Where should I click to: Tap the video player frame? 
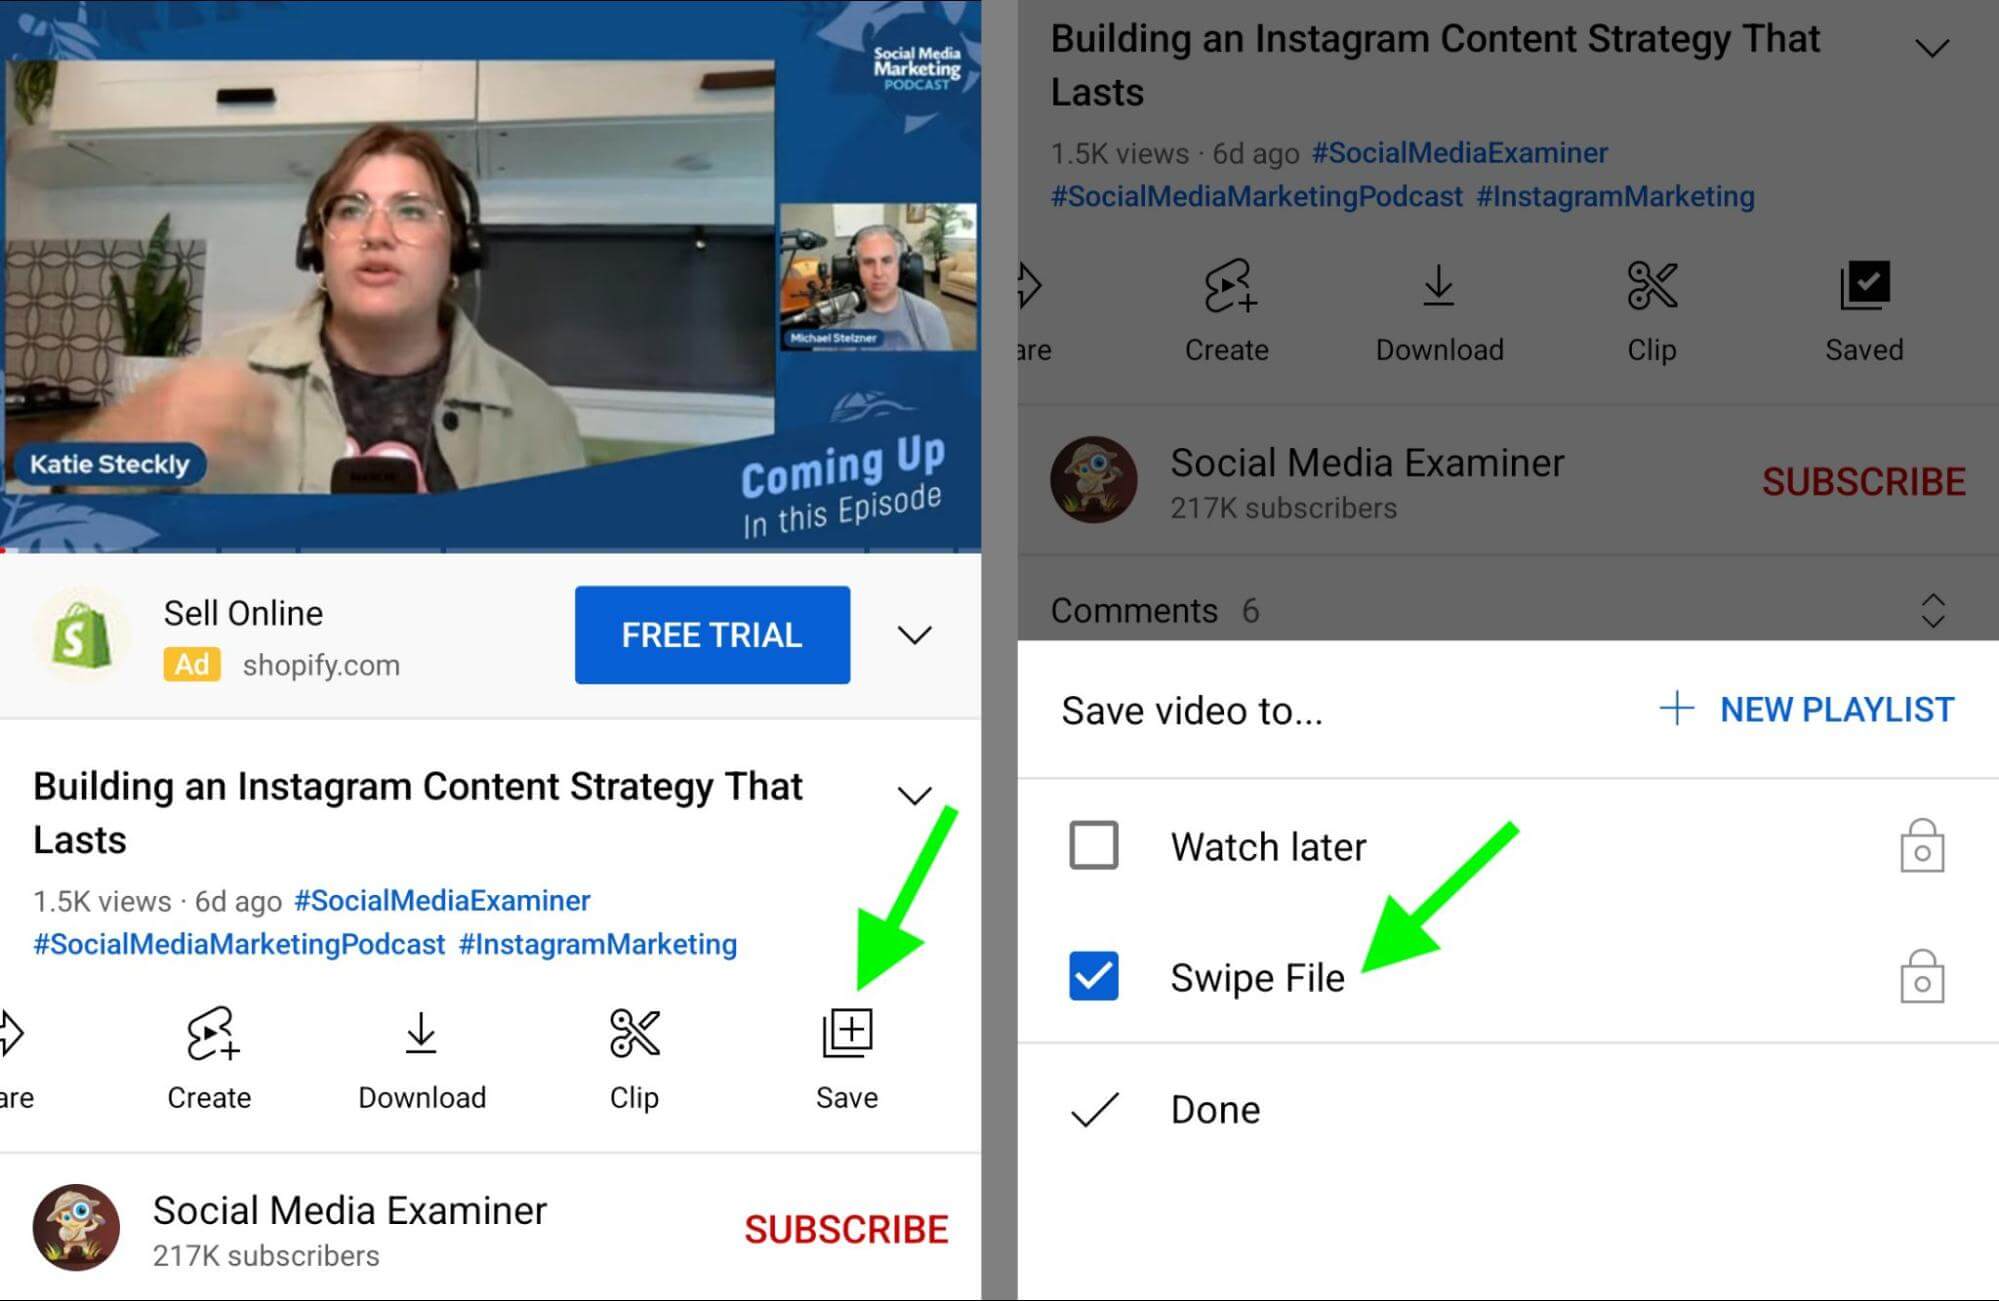[490, 275]
